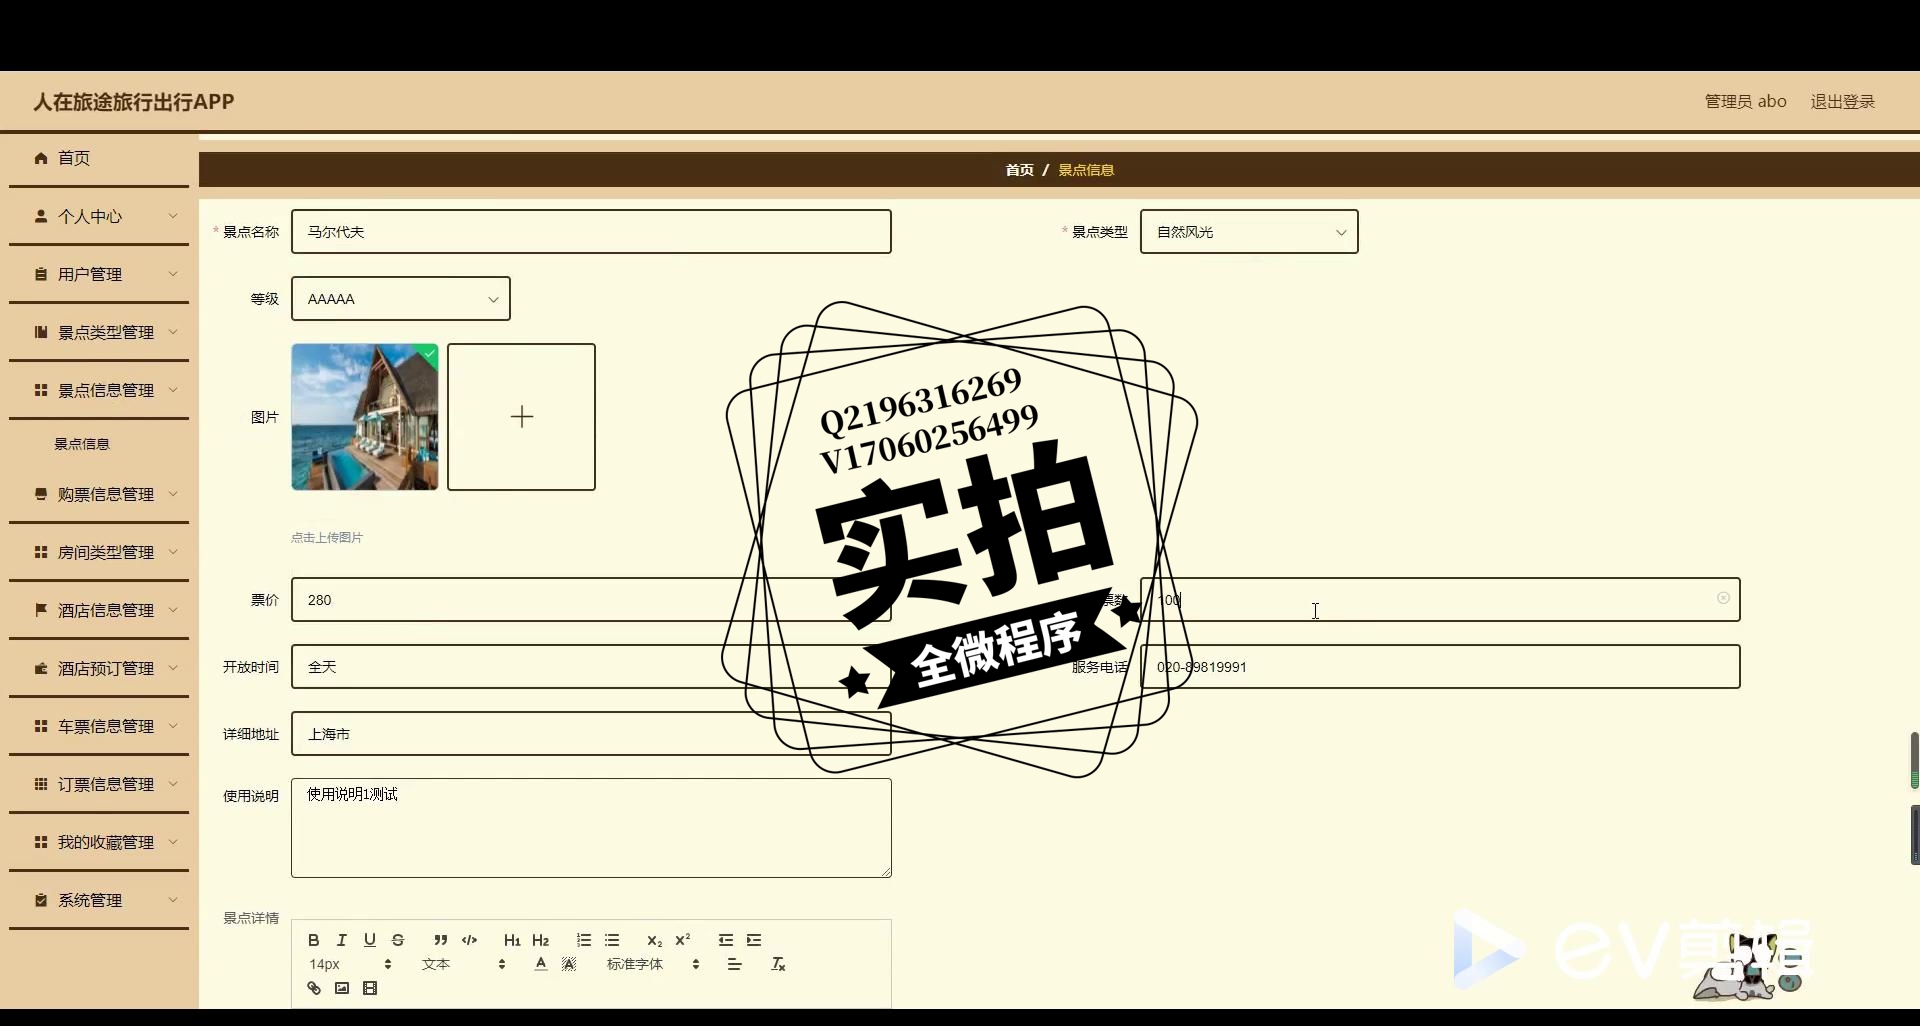Expand the 个人中心 sidebar menu
Viewport: 1920px width, 1026px height.
99,216
